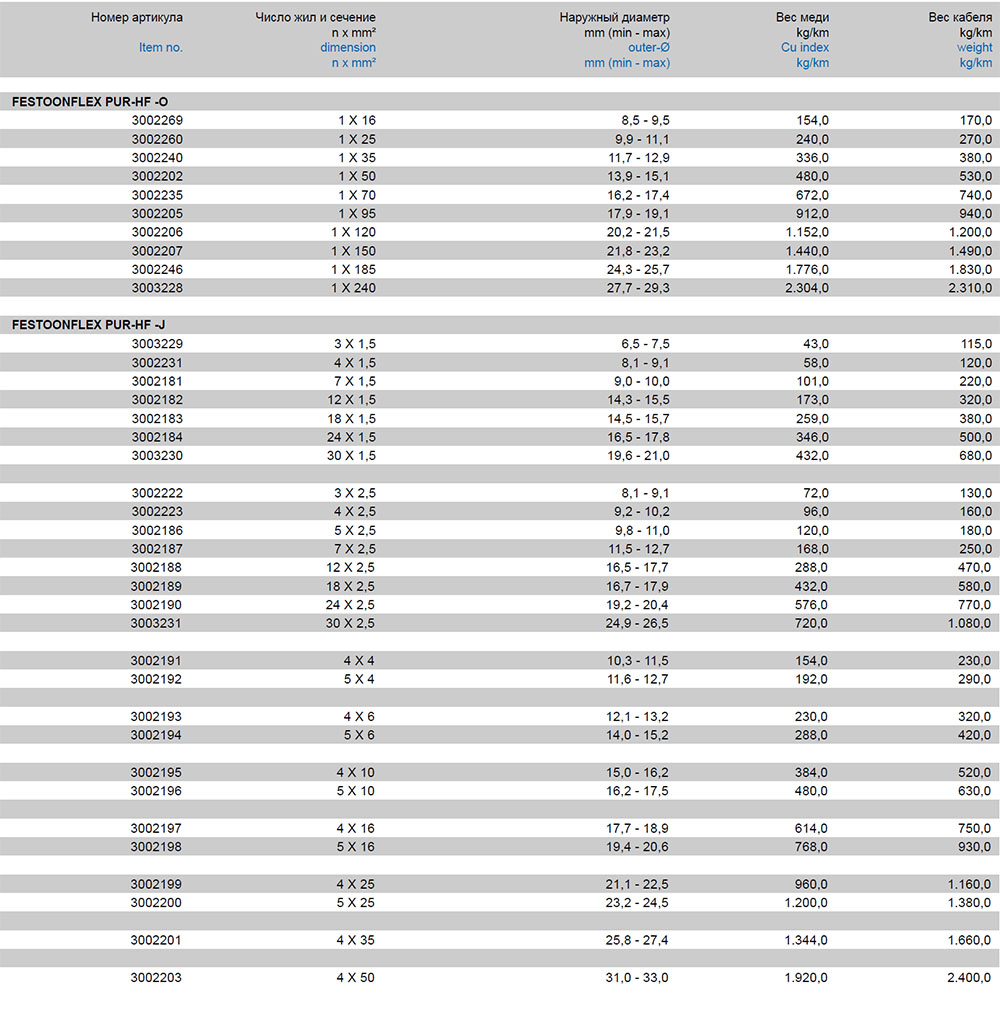
Task: Select item number 3002240
Action: point(157,158)
